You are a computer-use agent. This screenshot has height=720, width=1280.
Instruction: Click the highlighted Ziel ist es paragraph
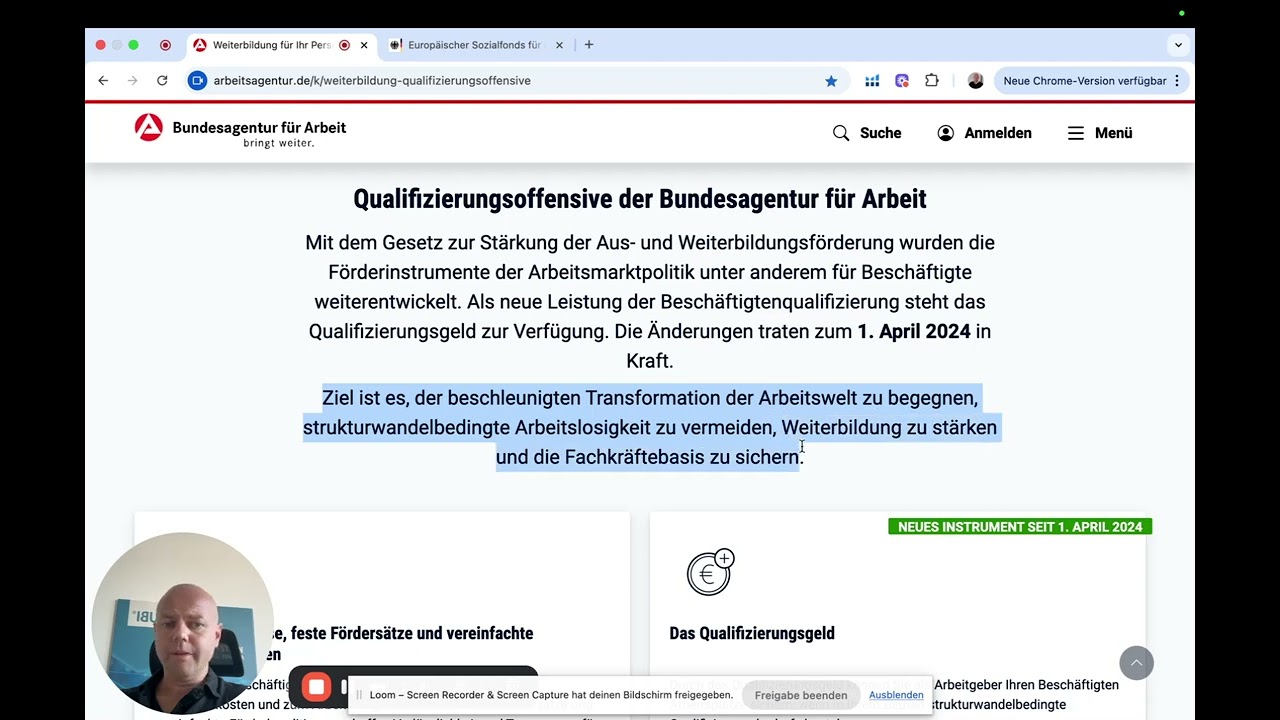pos(650,427)
